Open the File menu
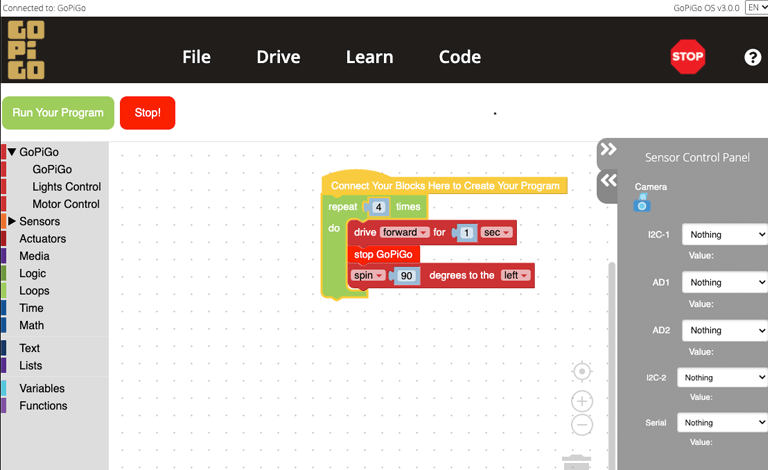Screen dimensions: 768x470 (196, 57)
